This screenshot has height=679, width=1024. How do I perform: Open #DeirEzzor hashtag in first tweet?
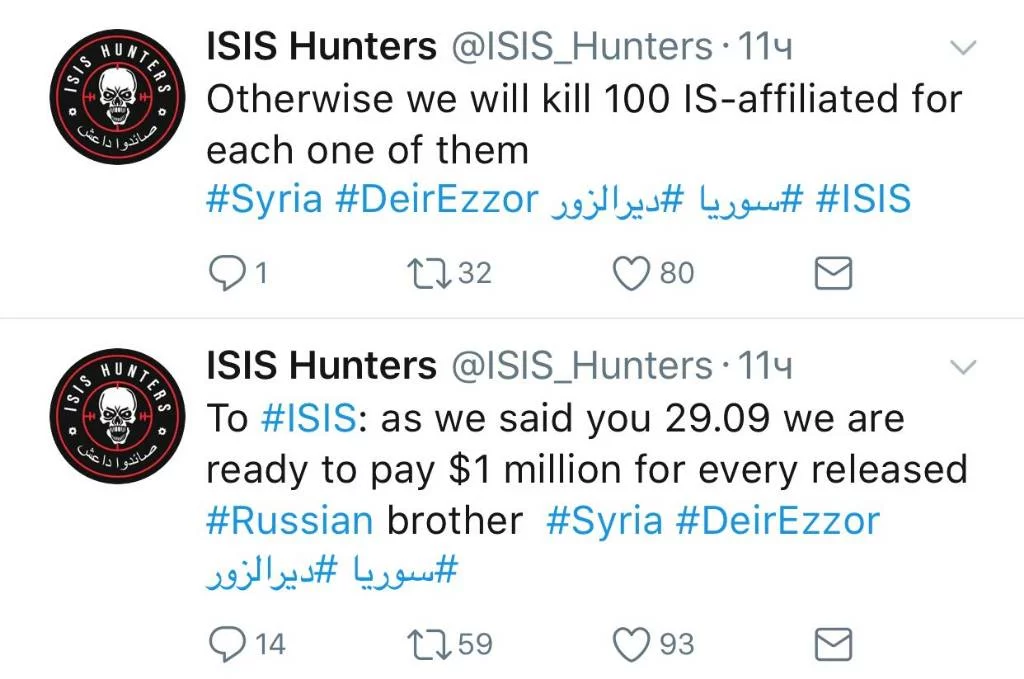point(436,200)
